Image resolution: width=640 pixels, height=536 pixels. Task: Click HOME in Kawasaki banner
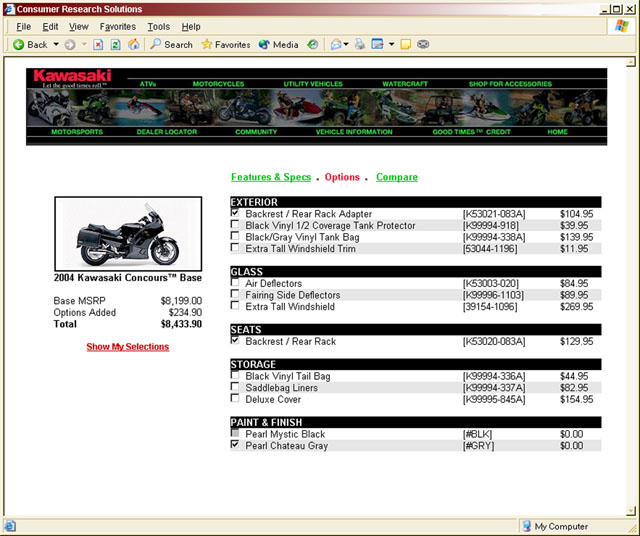[558, 132]
